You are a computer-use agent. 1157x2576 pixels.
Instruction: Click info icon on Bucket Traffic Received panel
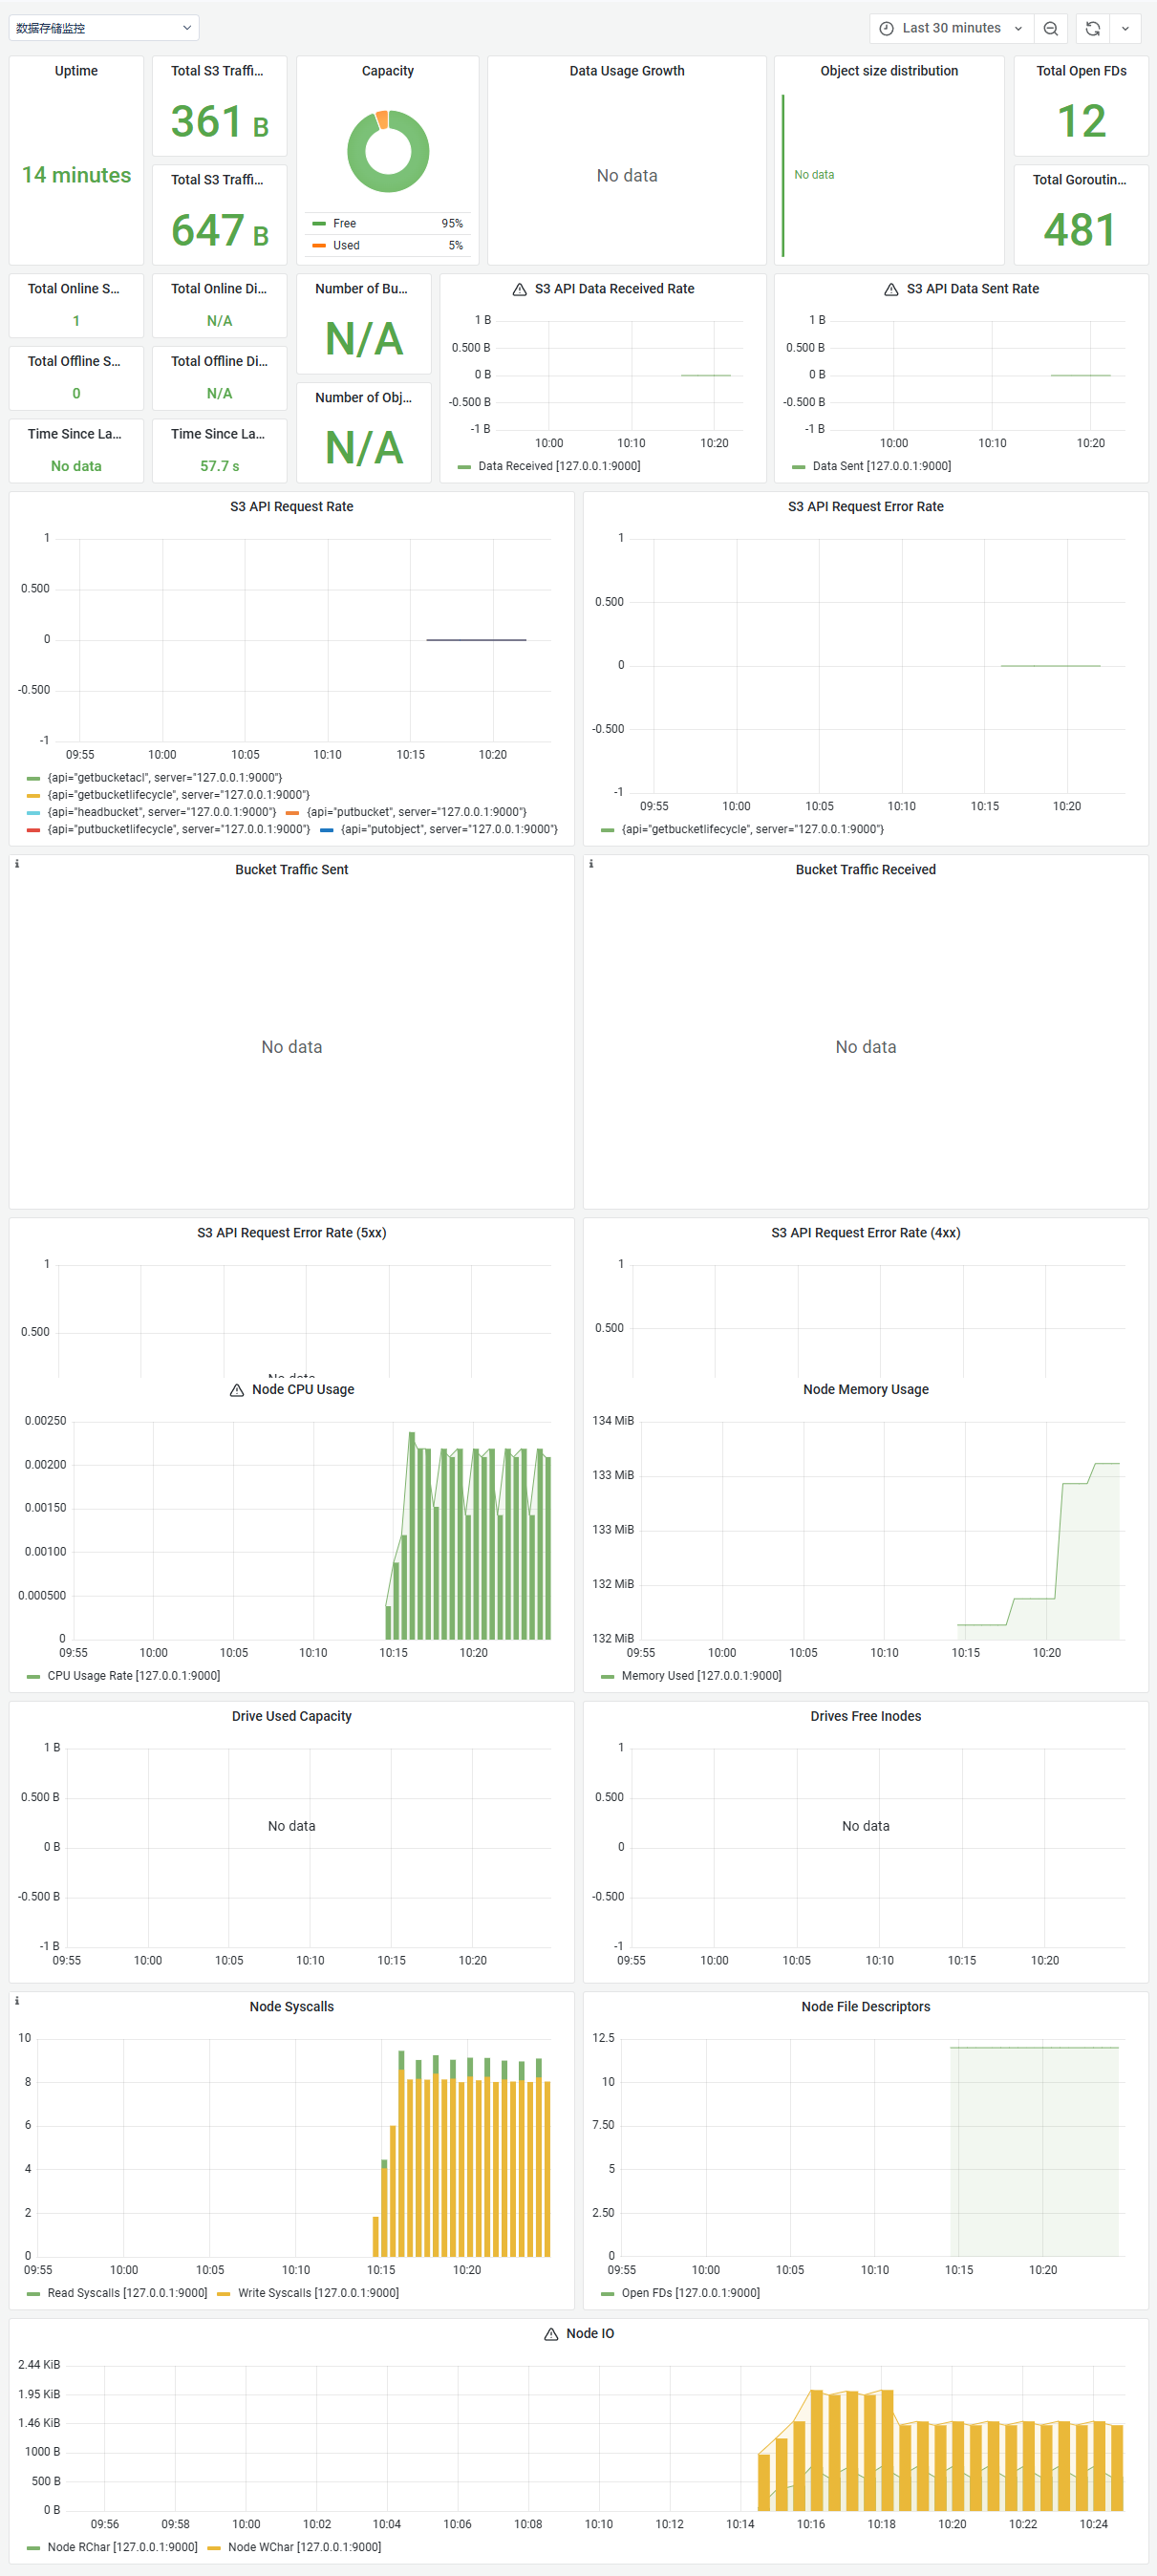[591, 864]
